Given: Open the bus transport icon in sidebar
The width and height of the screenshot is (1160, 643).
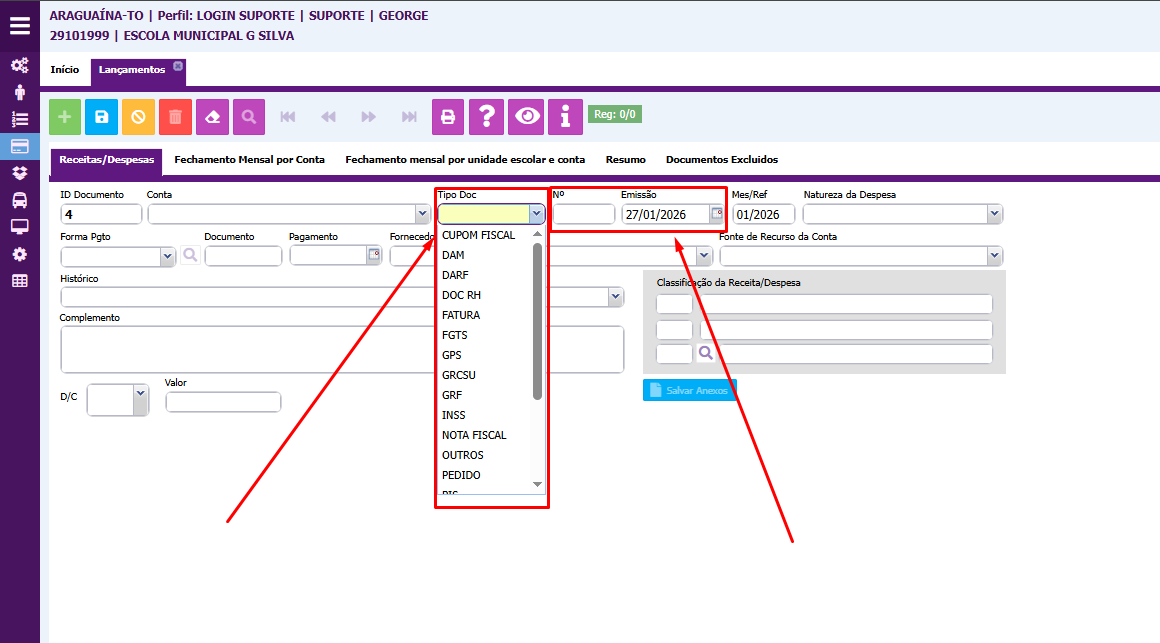Looking at the screenshot, I should (19, 200).
